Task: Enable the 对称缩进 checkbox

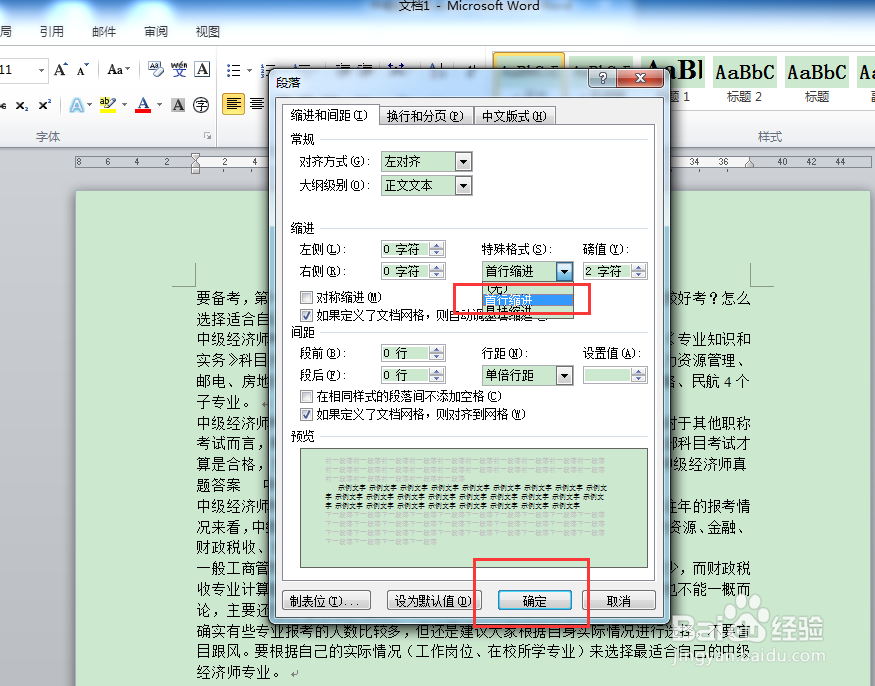Action: point(306,298)
